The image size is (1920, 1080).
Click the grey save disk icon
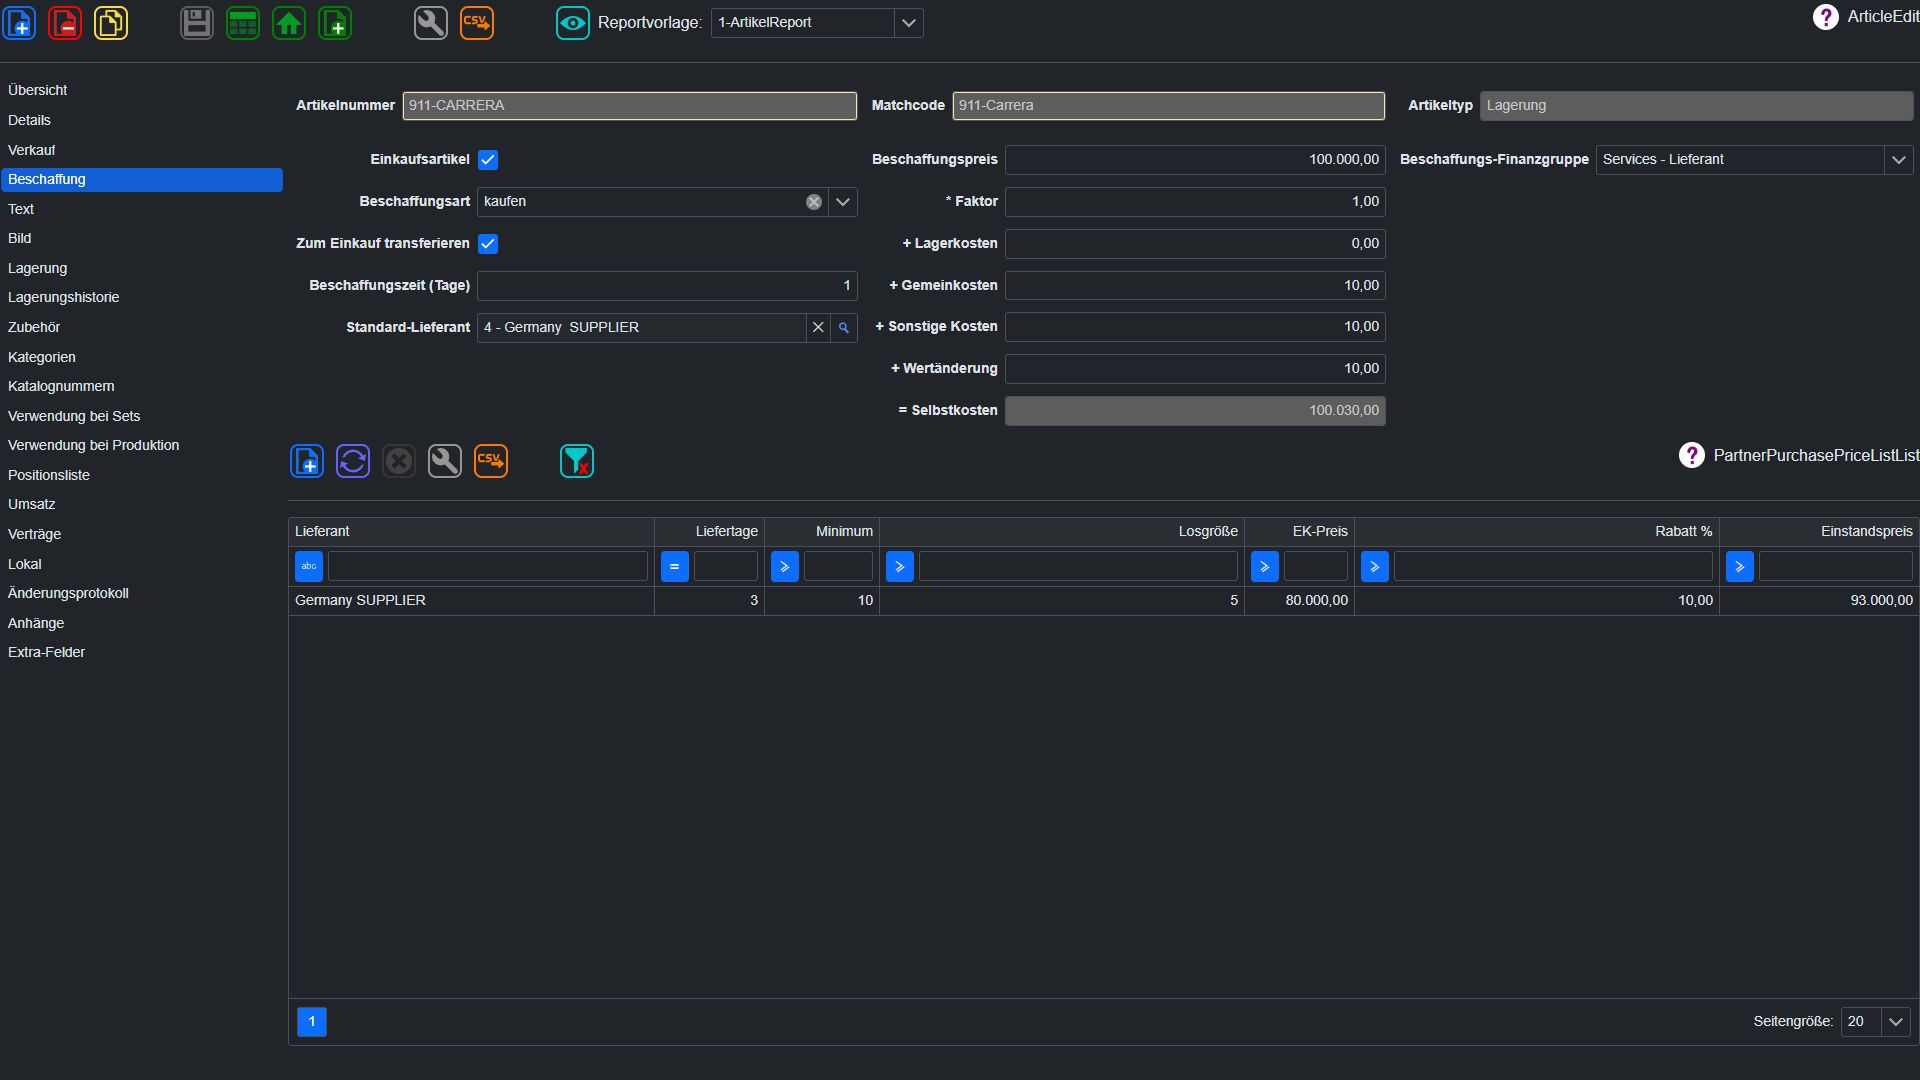coord(197,23)
